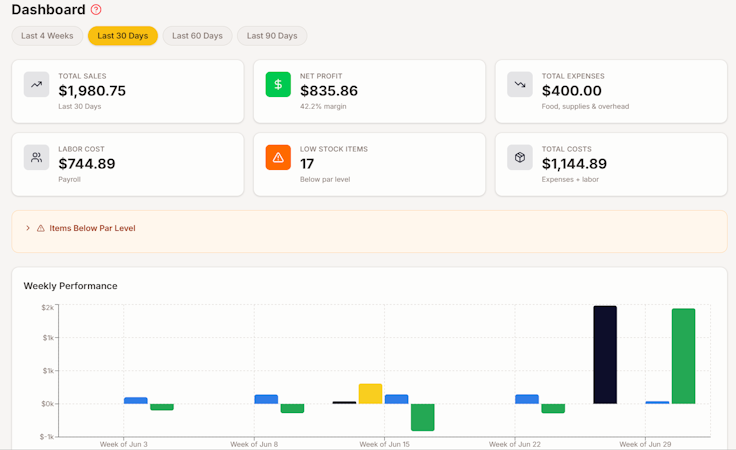This screenshot has height=450, width=736.
Task: Select the Last 4 Weeks filter
Action: pos(47,36)
